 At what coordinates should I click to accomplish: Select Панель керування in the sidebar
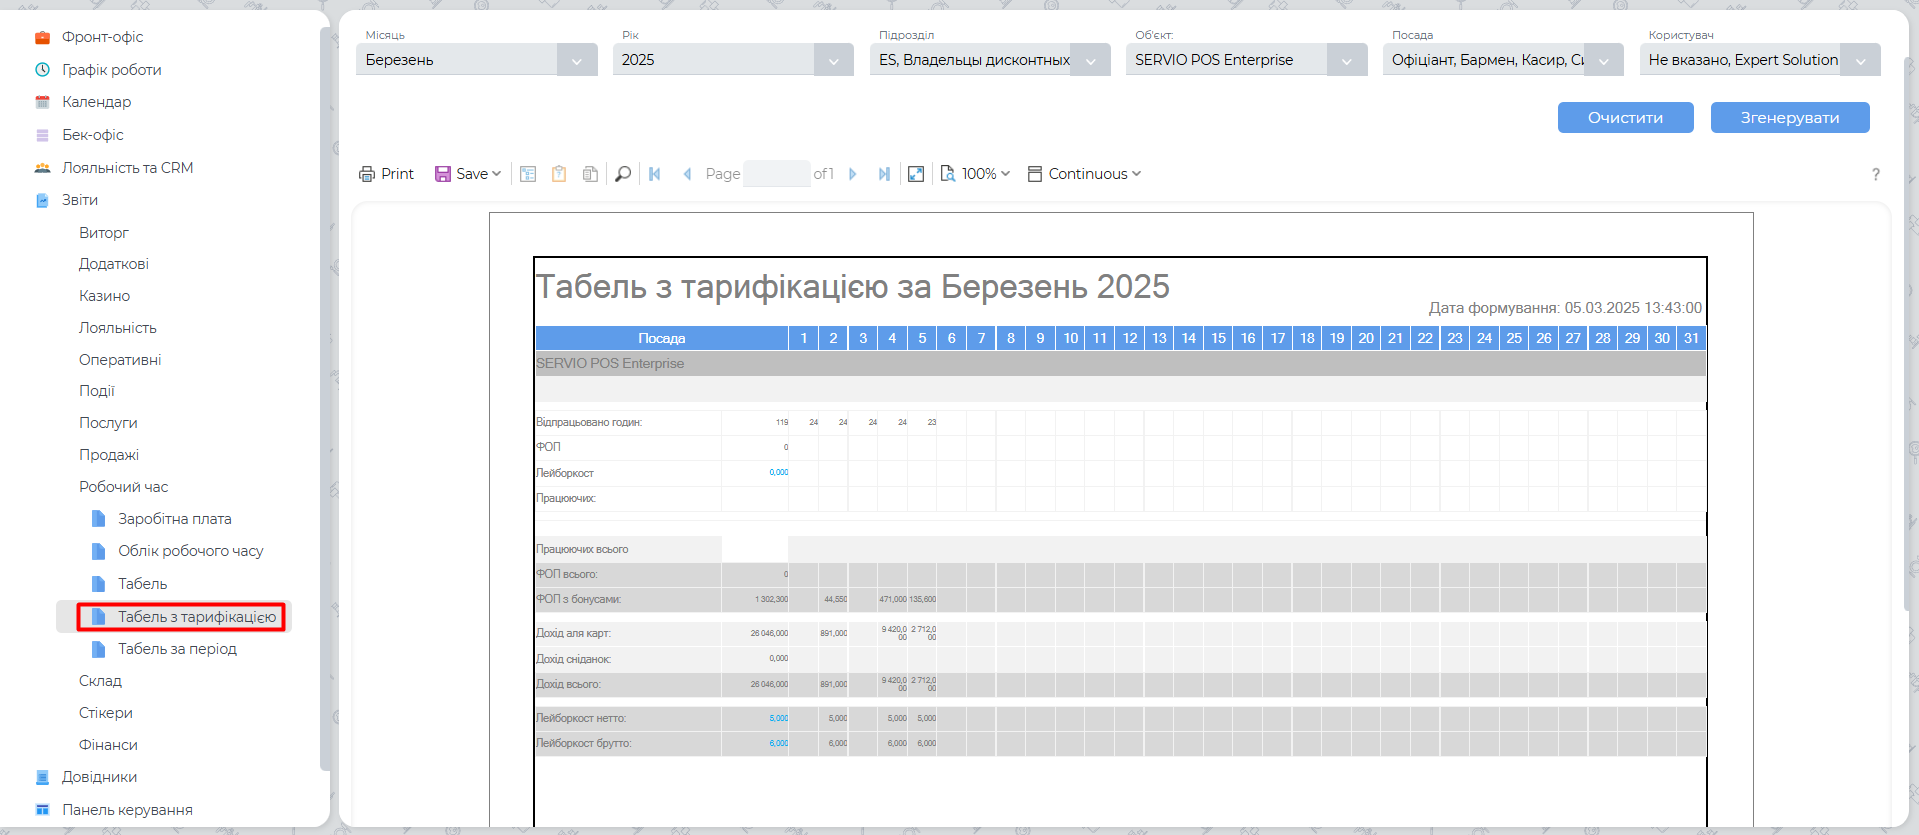(x=127, y=810)
